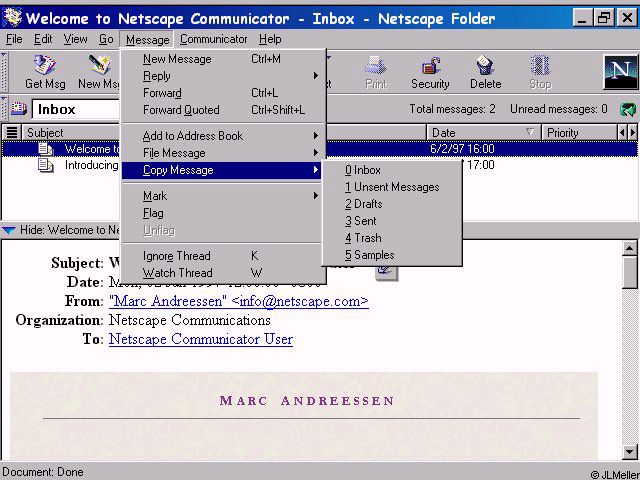Image resolution: width=640 pixels, height=480 pixels.
Task: Click the column scroll left arrow
Action: coord(622,133)
